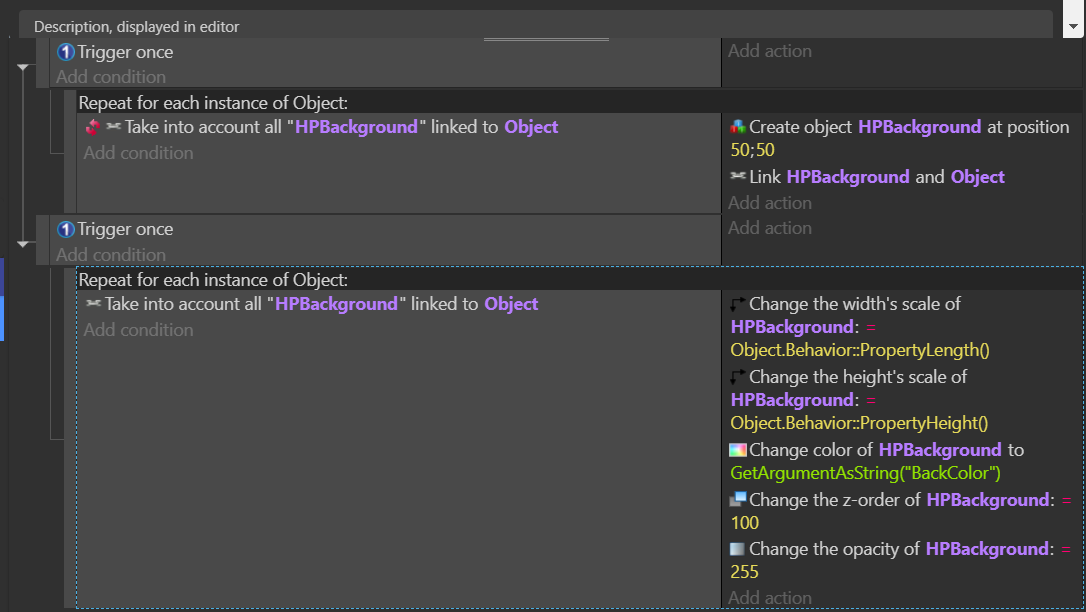Click the Change z-order action icon
This screenshot has width=1086, height=612.
pyautogui.click(x=738, y=499)
